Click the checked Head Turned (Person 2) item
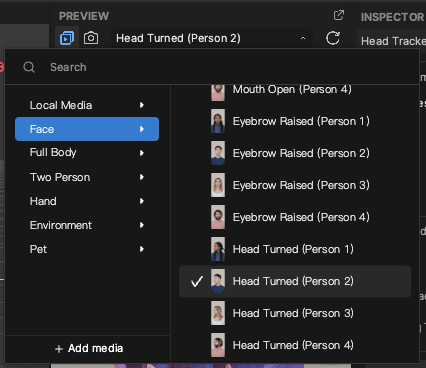The height and width of the screenshot is (368, 426). [295, 281]
